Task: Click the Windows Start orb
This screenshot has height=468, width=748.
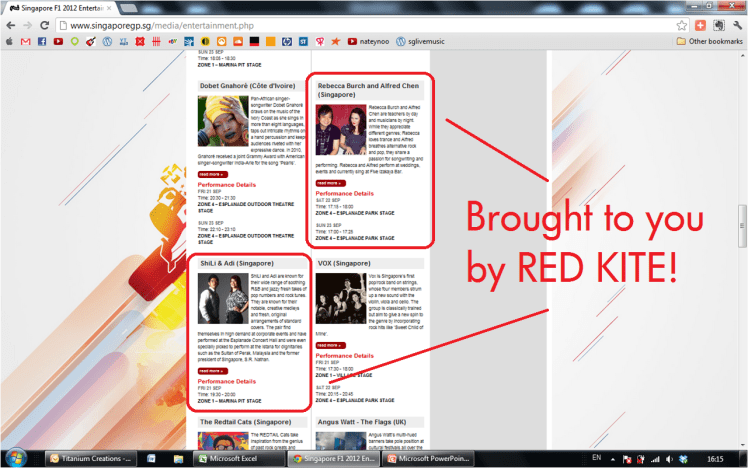Action: 16,458
